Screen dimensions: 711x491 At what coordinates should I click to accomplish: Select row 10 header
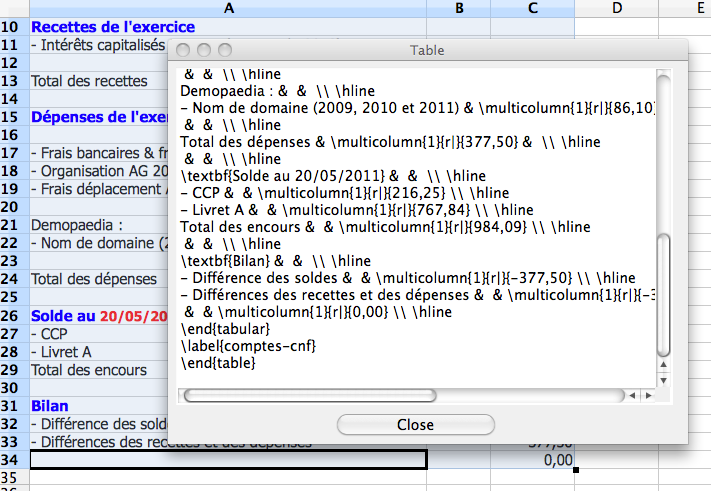tap(14, 27)
